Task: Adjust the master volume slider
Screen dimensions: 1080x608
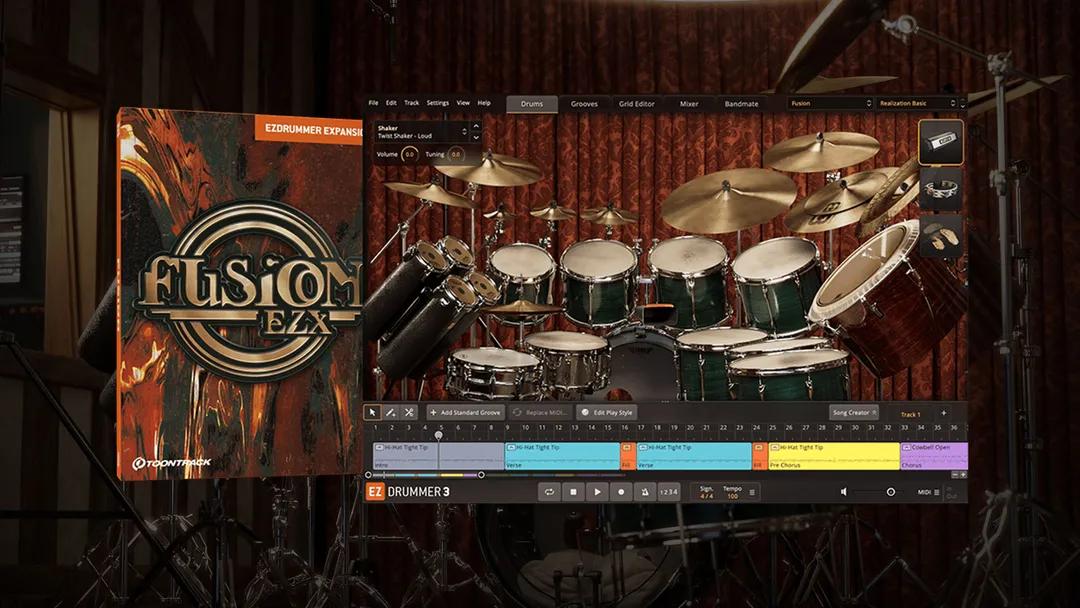Action: click(888, 492)
